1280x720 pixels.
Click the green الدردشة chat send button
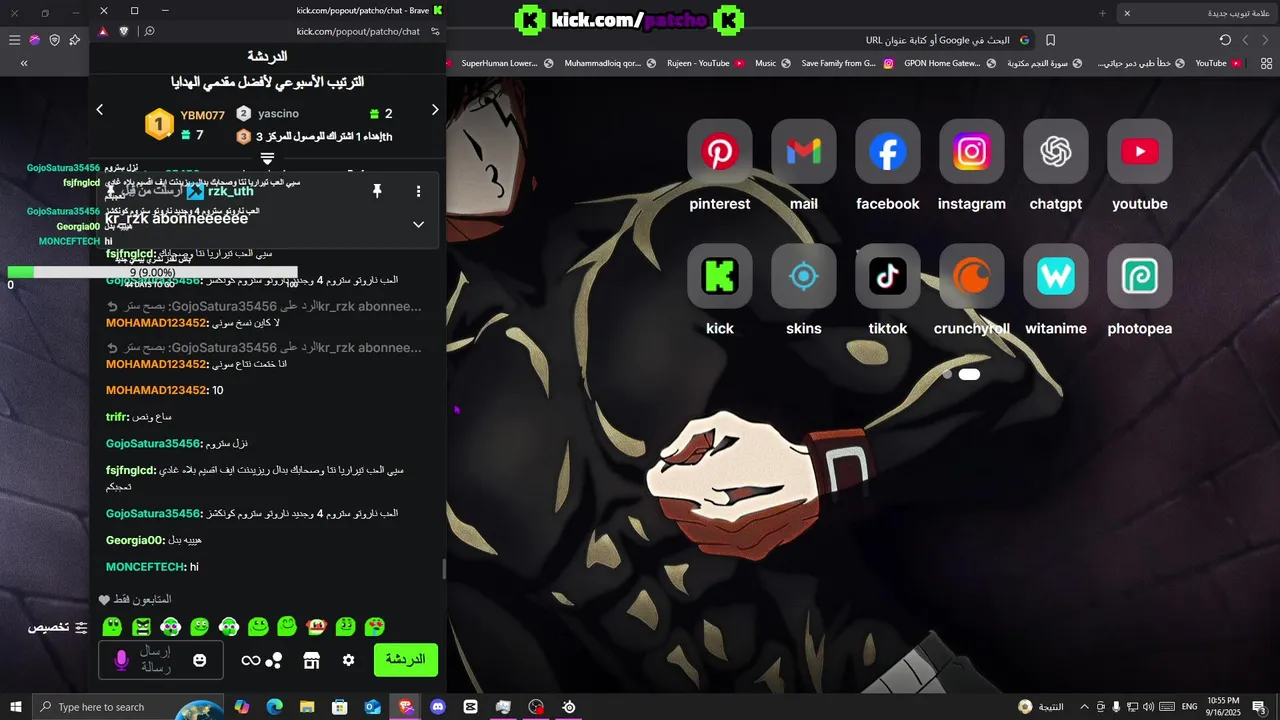(x=406, y=660)
